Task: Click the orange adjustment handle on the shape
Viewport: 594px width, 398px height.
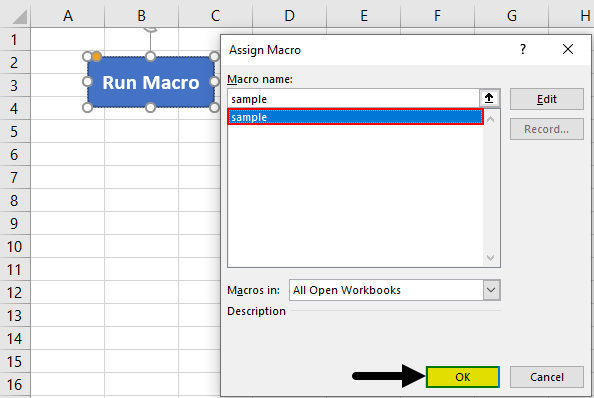Action: pos(97,57)
